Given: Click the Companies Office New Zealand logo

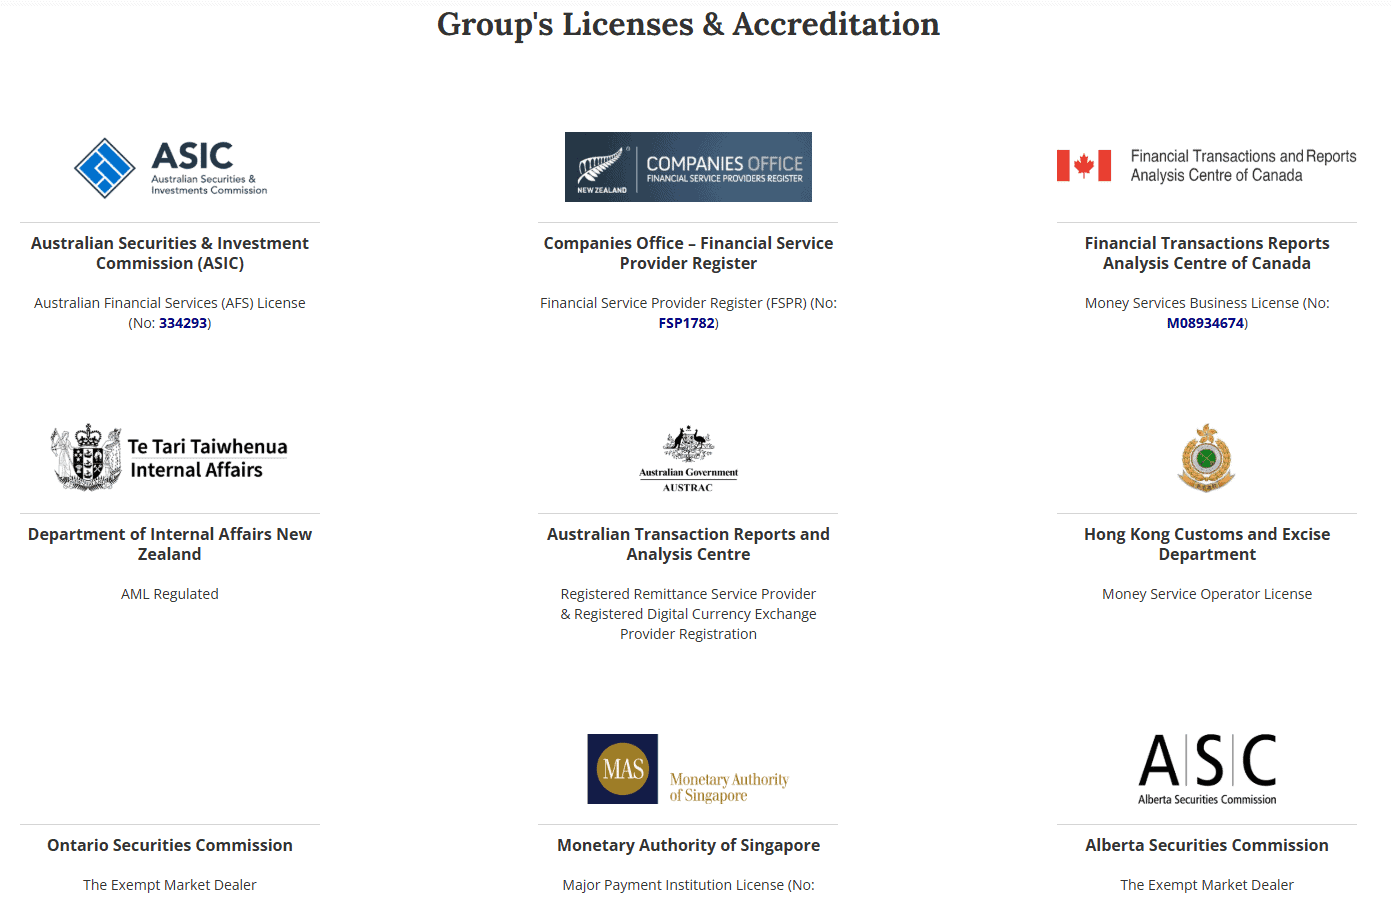Looking at the screenshot, I should point(688,167).
